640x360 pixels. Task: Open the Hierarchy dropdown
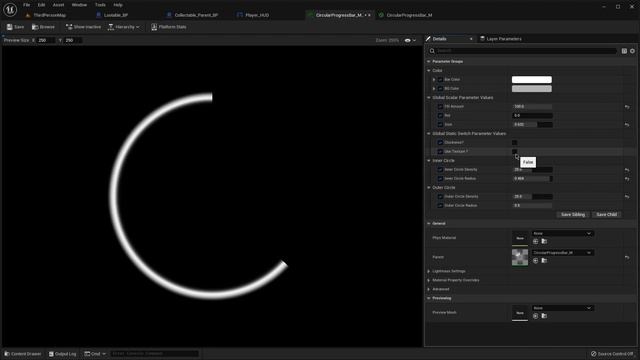(124, 27)
